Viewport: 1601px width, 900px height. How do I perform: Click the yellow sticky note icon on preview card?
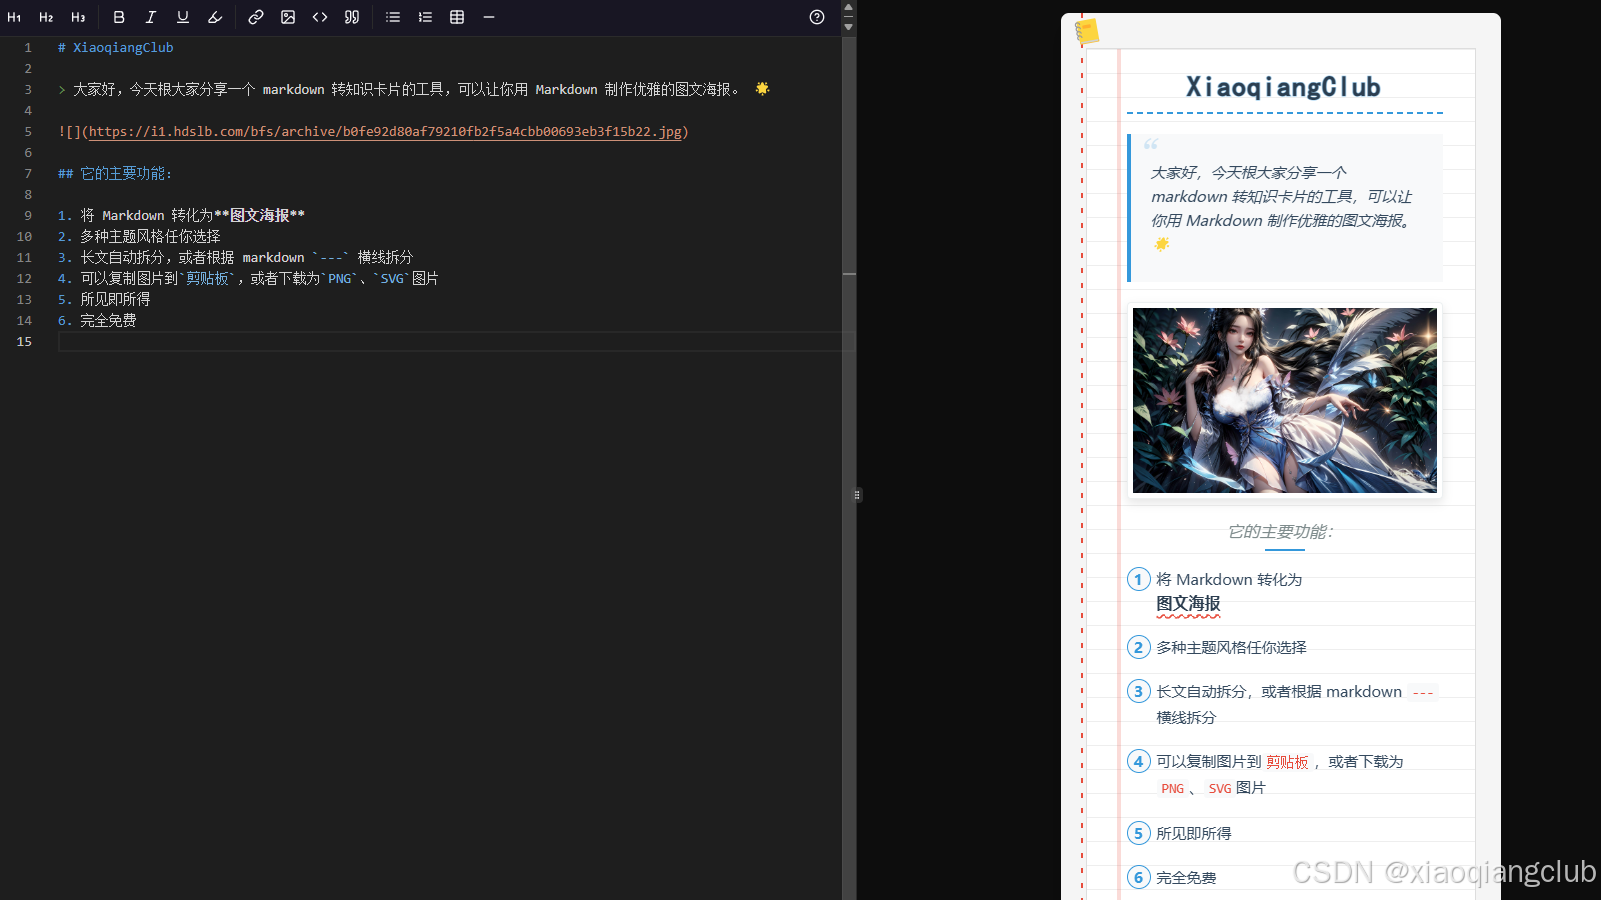click(1087, 32)
